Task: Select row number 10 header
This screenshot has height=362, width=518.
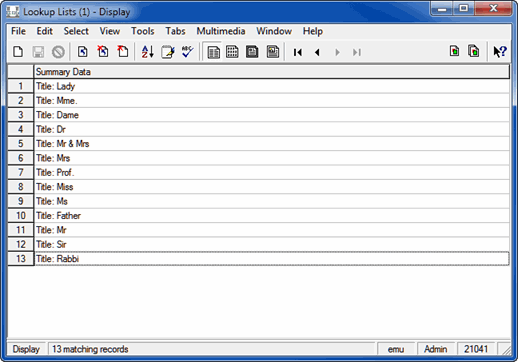Action: pos(21,216)
